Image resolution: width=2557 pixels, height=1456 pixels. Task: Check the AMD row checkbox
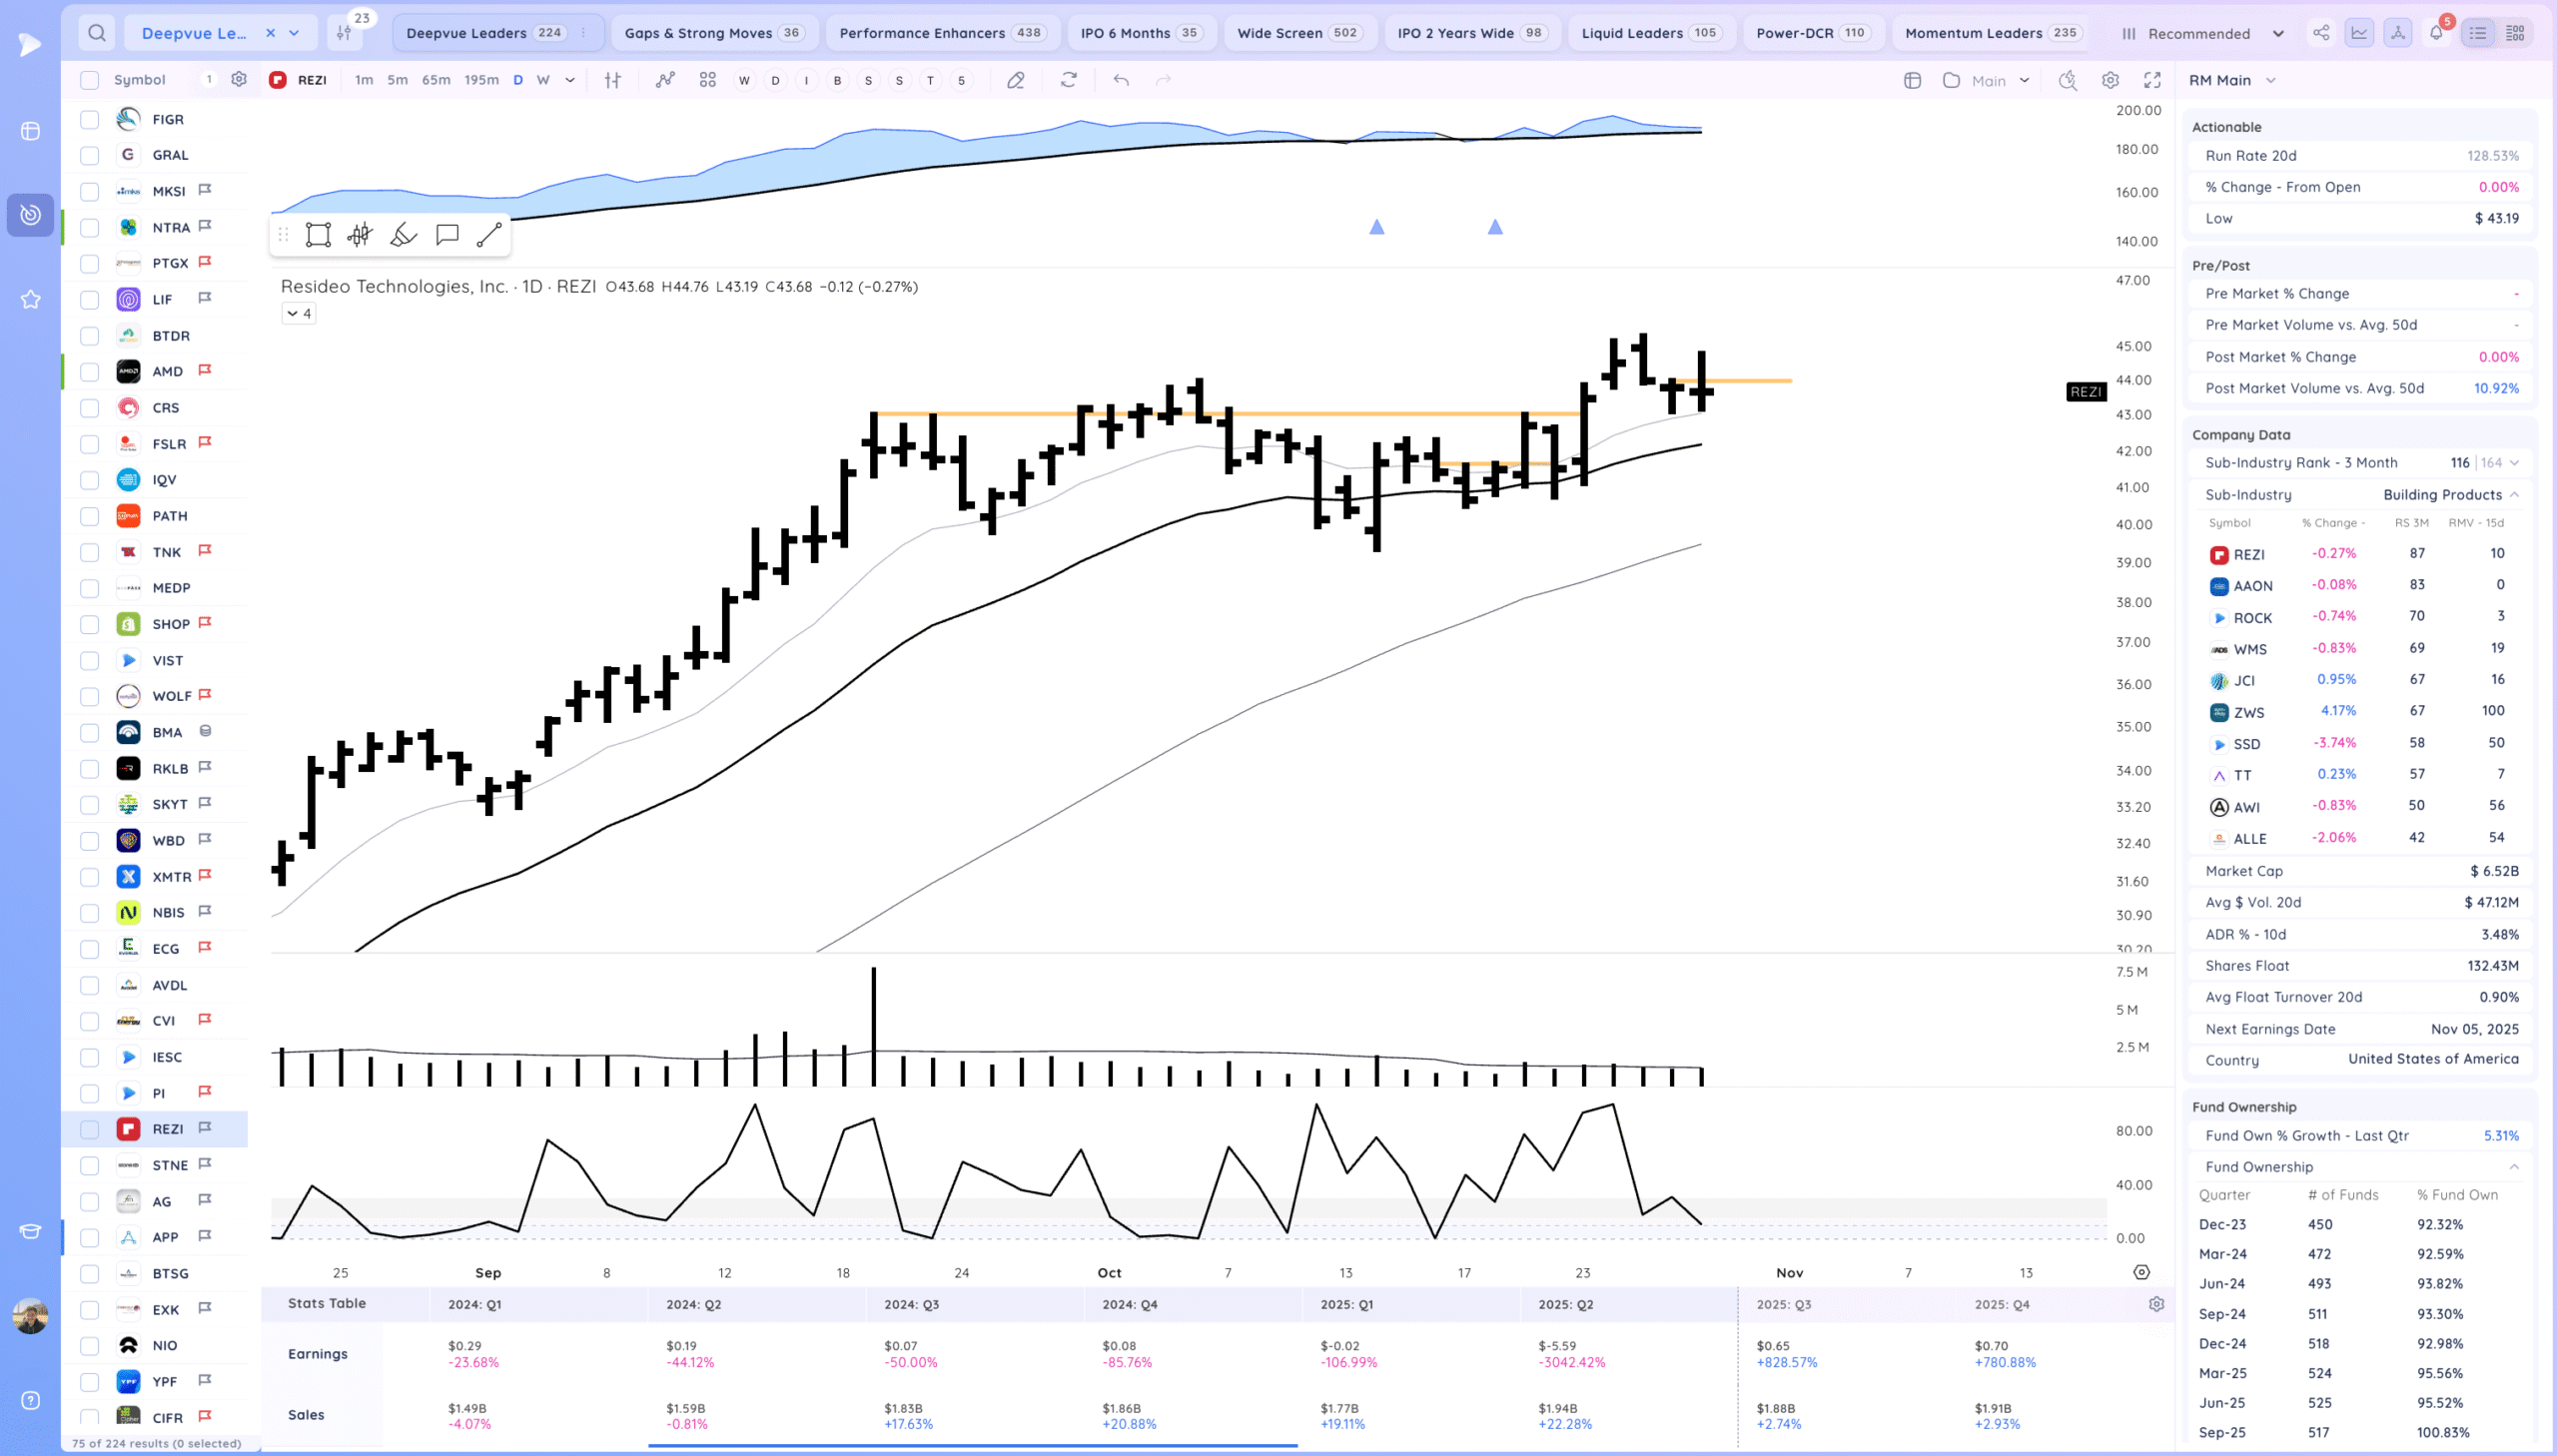coord(90,372)
